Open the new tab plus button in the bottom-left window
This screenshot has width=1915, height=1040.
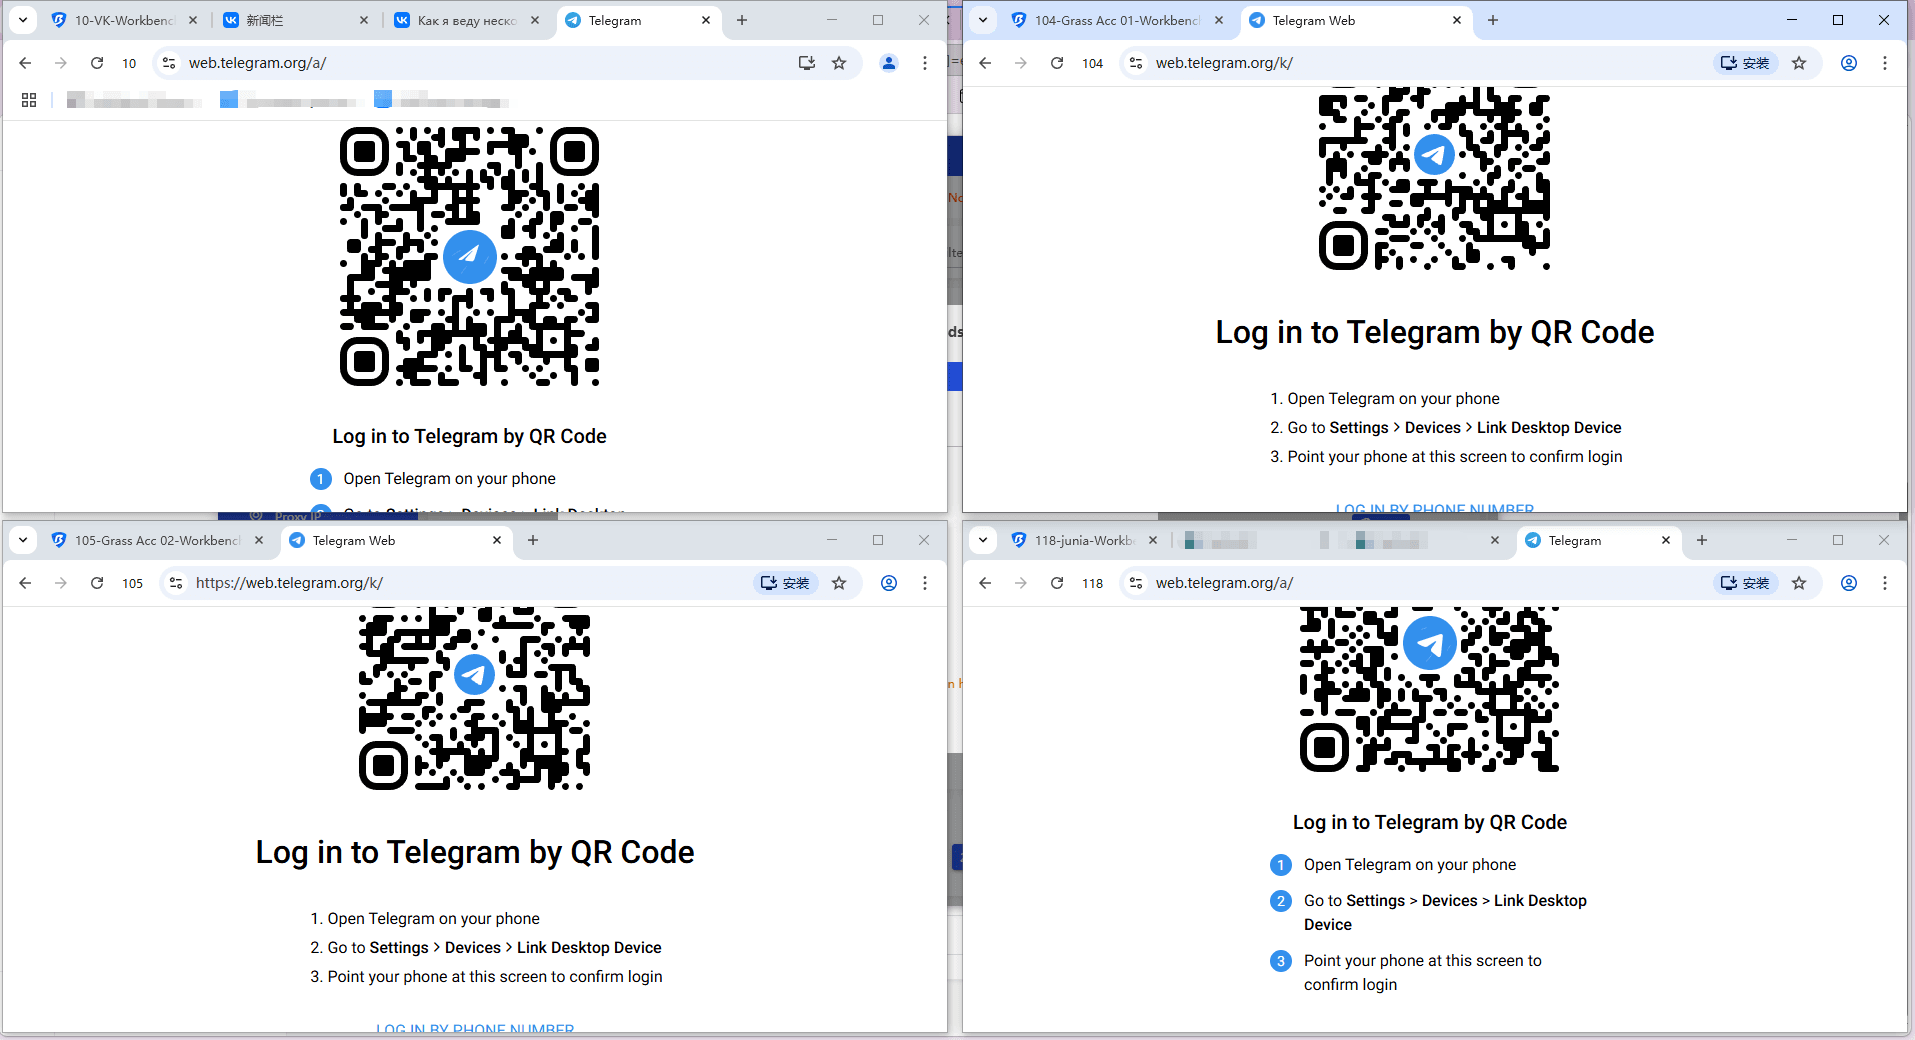click(533, 540)
